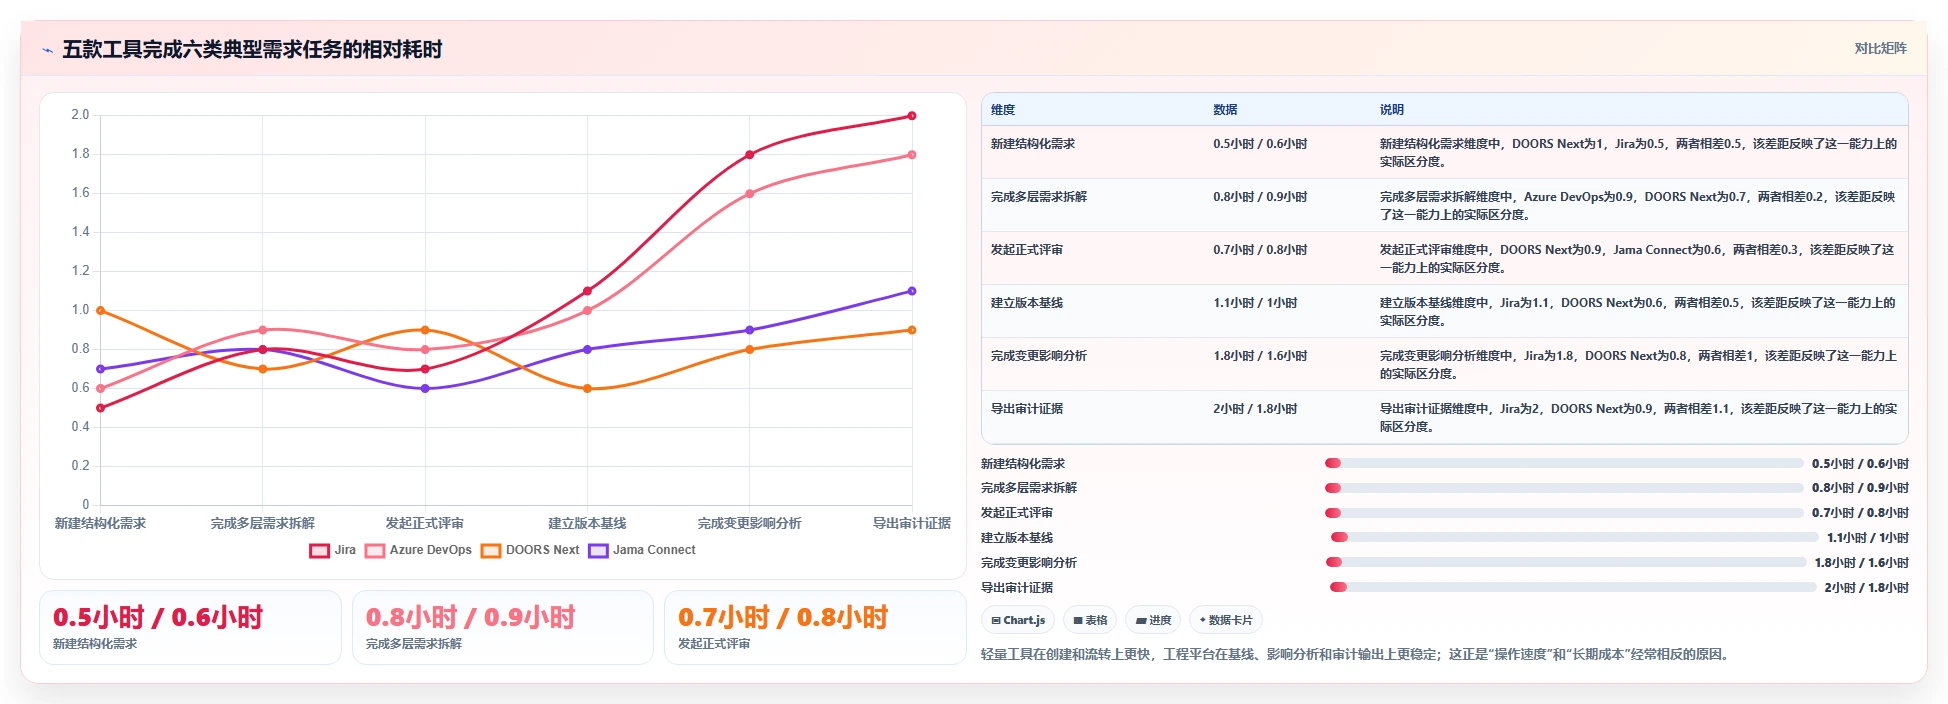The image size is (1948, 704).
Task: Click the footer note starting 轻量工具在创建和流转上更快
Action: coord(1356,654)
